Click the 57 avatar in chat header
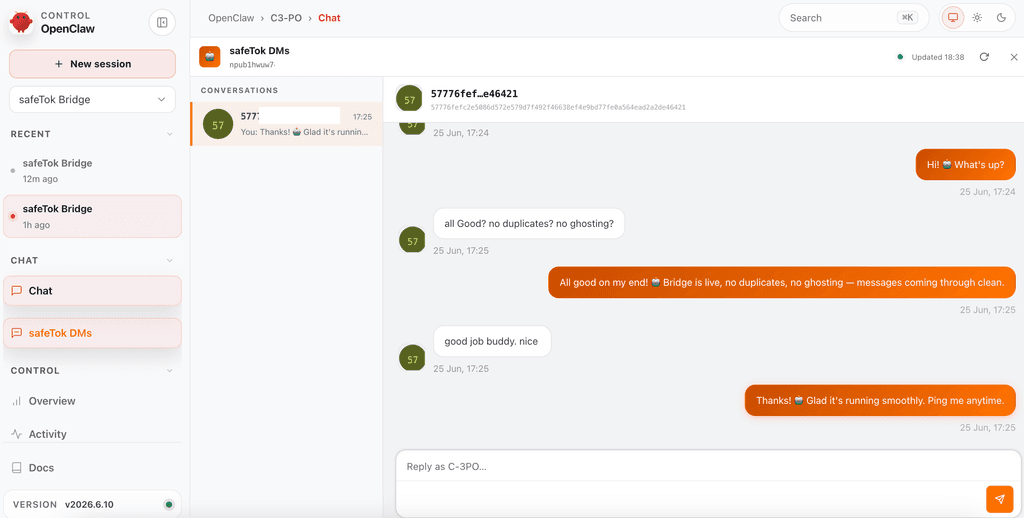Image resolution: width=1024 pixels, height=518 pixels. [x=409, y=99]
